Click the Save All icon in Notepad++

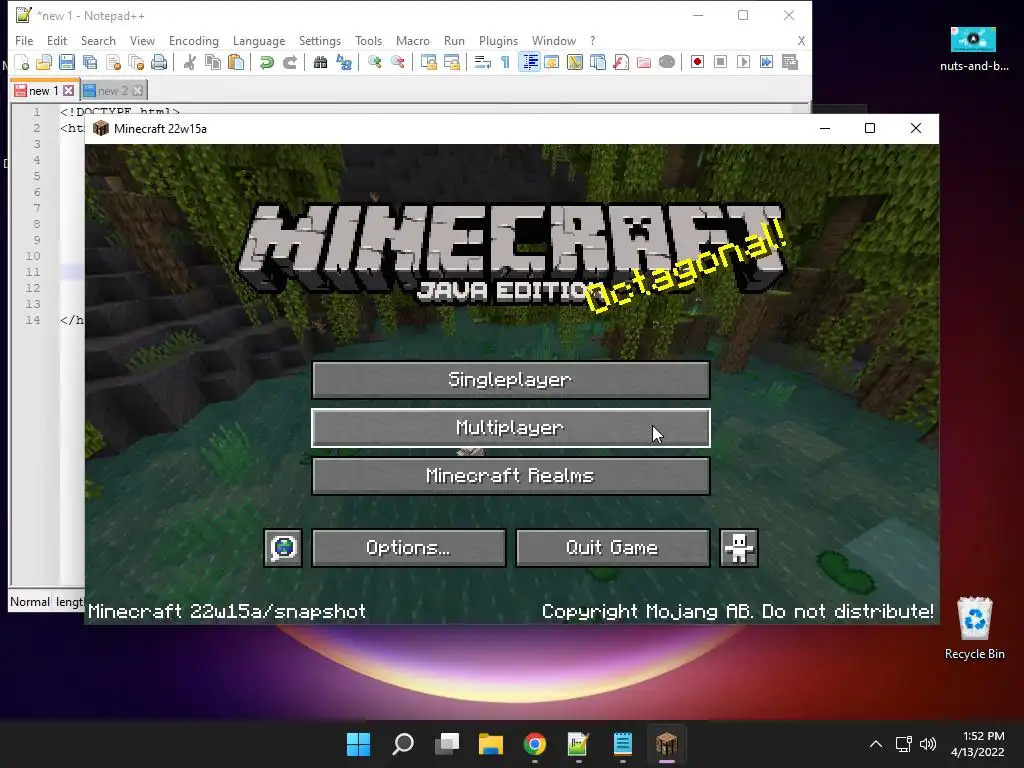coord(89,62)
